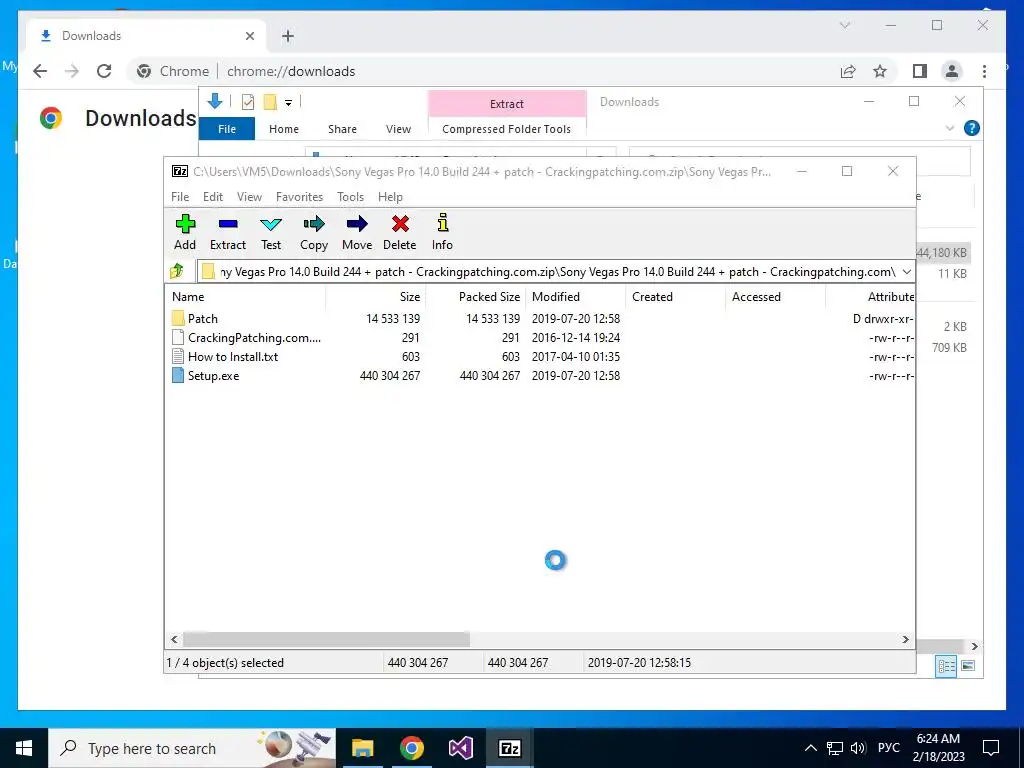Open the Windows Start menu
1024x768 pixels.
tap(24, 748)
